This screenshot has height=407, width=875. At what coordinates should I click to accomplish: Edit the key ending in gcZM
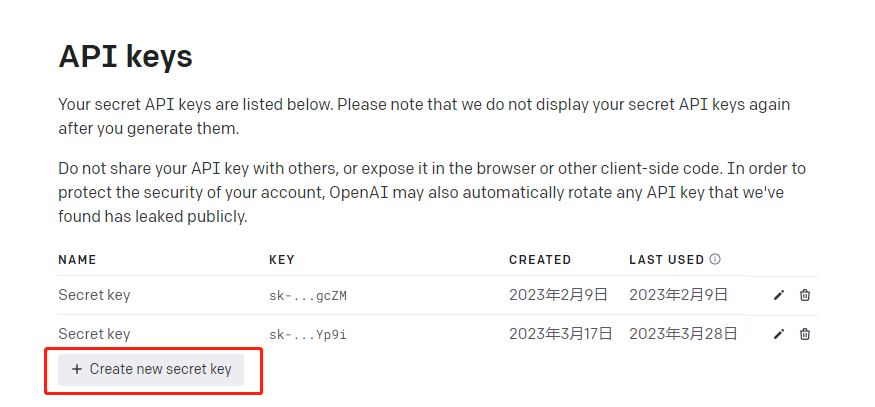click(778, 295)
